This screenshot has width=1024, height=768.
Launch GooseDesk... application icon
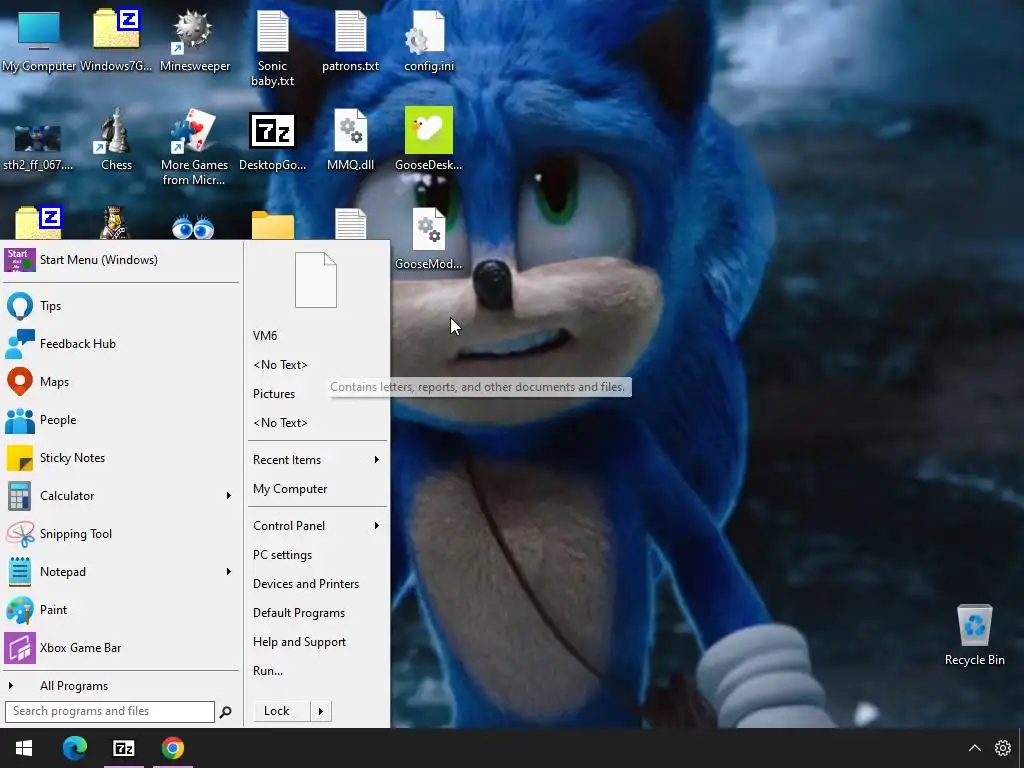coord(429,140)
